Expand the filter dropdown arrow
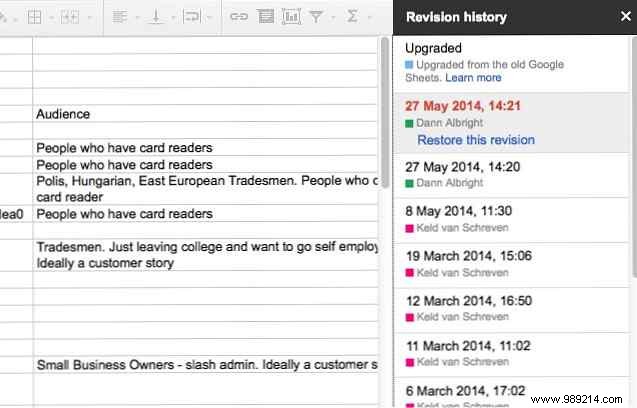This screenshot has height=408, width=637. point(333,18)
